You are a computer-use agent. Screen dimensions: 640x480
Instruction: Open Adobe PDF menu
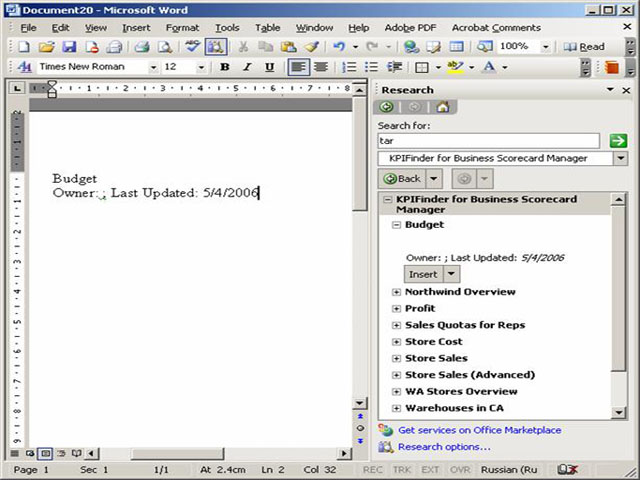[410, 28]
